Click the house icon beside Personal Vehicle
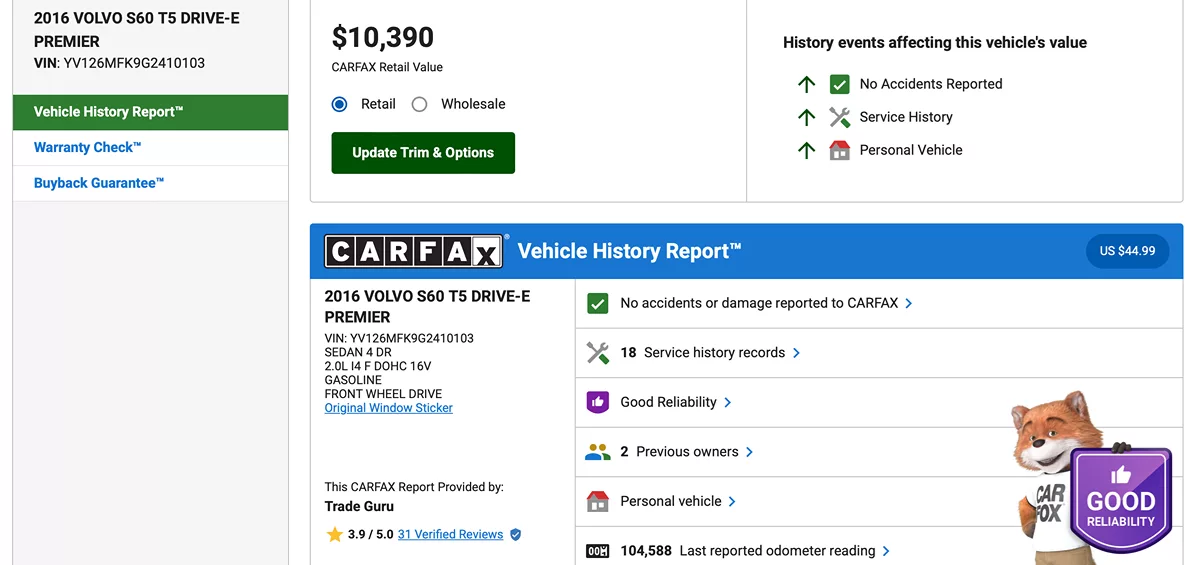Screen dimensions: 1200x565 click(x=839, y=150)
